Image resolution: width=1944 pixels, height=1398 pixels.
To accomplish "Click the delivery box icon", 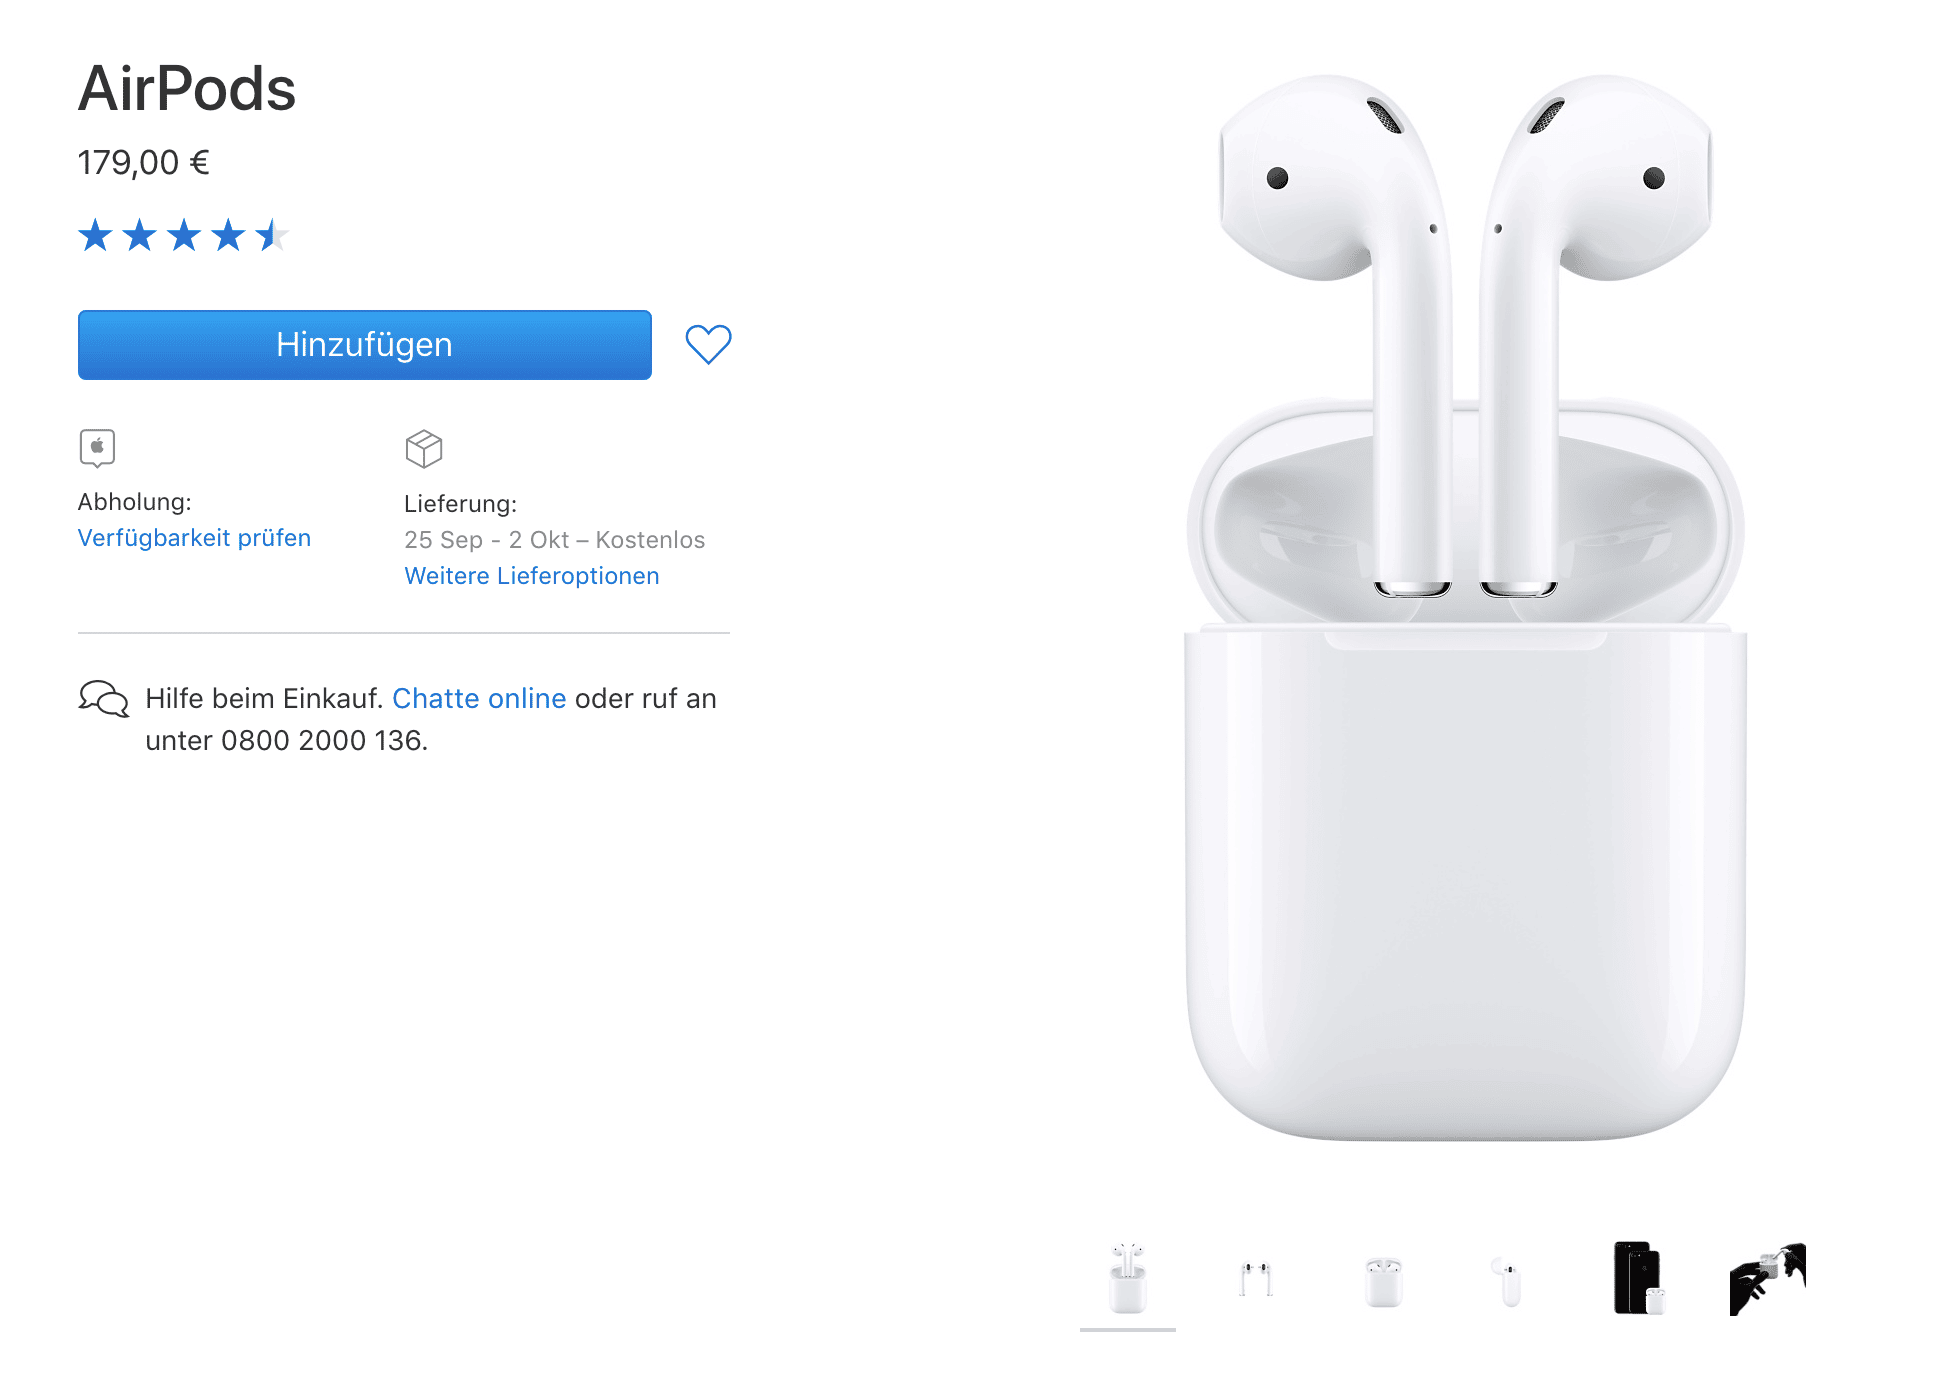I will [424, 449].
